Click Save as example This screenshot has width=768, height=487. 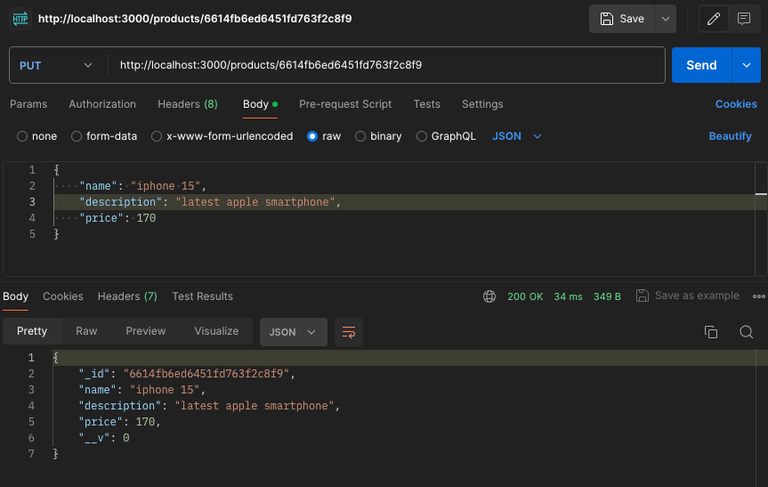687,296
